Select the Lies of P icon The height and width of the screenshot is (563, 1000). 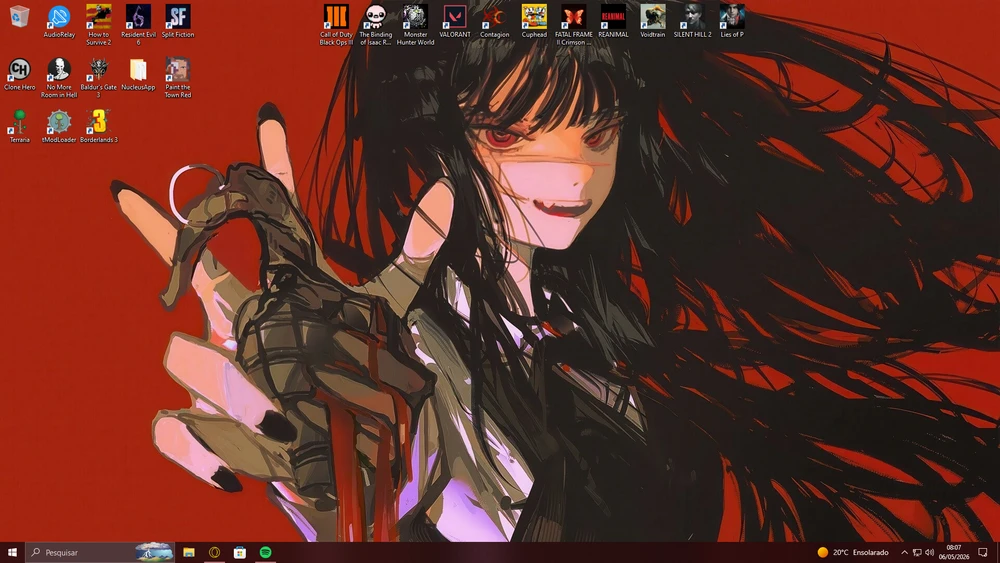[x=732, y=21]
